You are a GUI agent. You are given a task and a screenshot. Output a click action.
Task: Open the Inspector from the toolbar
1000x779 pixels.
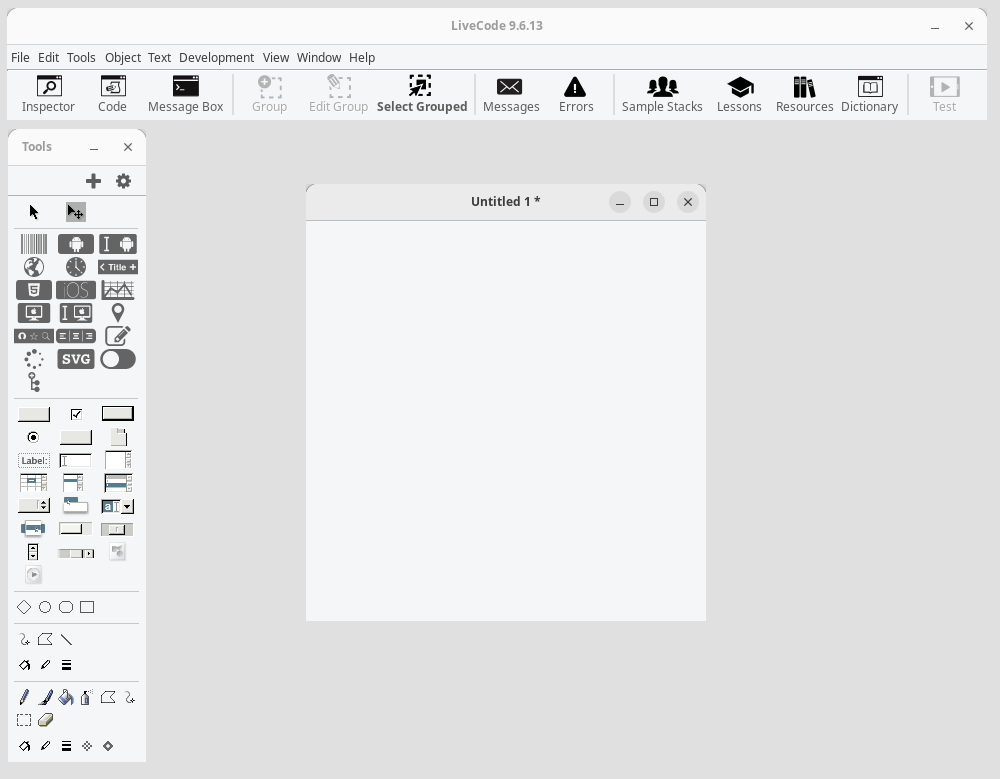48,94
